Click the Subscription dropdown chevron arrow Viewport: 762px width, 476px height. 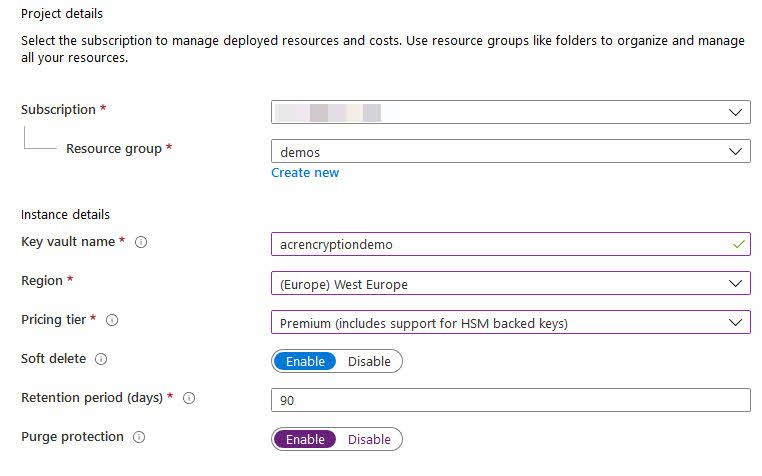point(736,112)
